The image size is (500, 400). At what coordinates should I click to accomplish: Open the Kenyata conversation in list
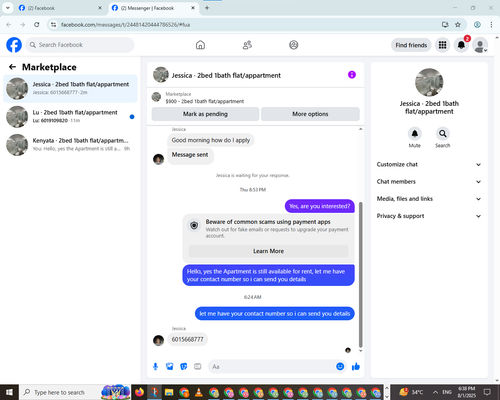pyautogui.click(x=70, y=144)
